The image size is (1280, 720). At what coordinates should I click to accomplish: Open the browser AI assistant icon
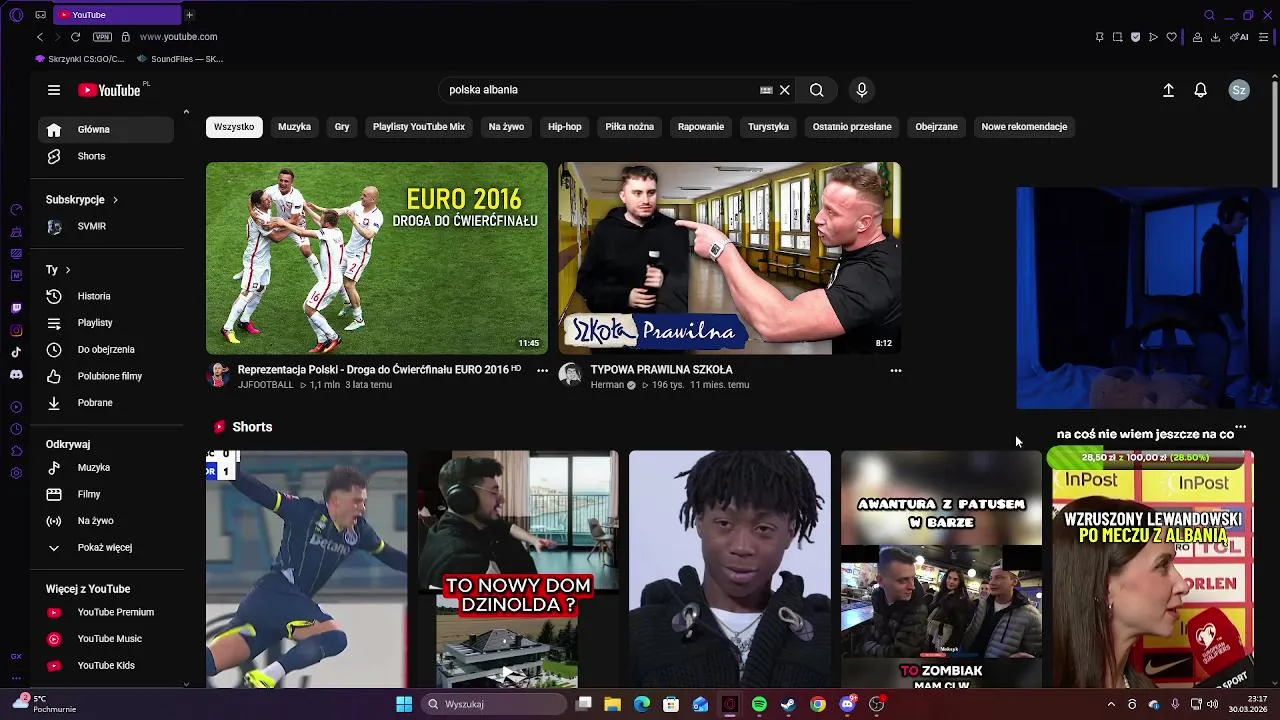pyautogui.click(x=1239, y=37)
